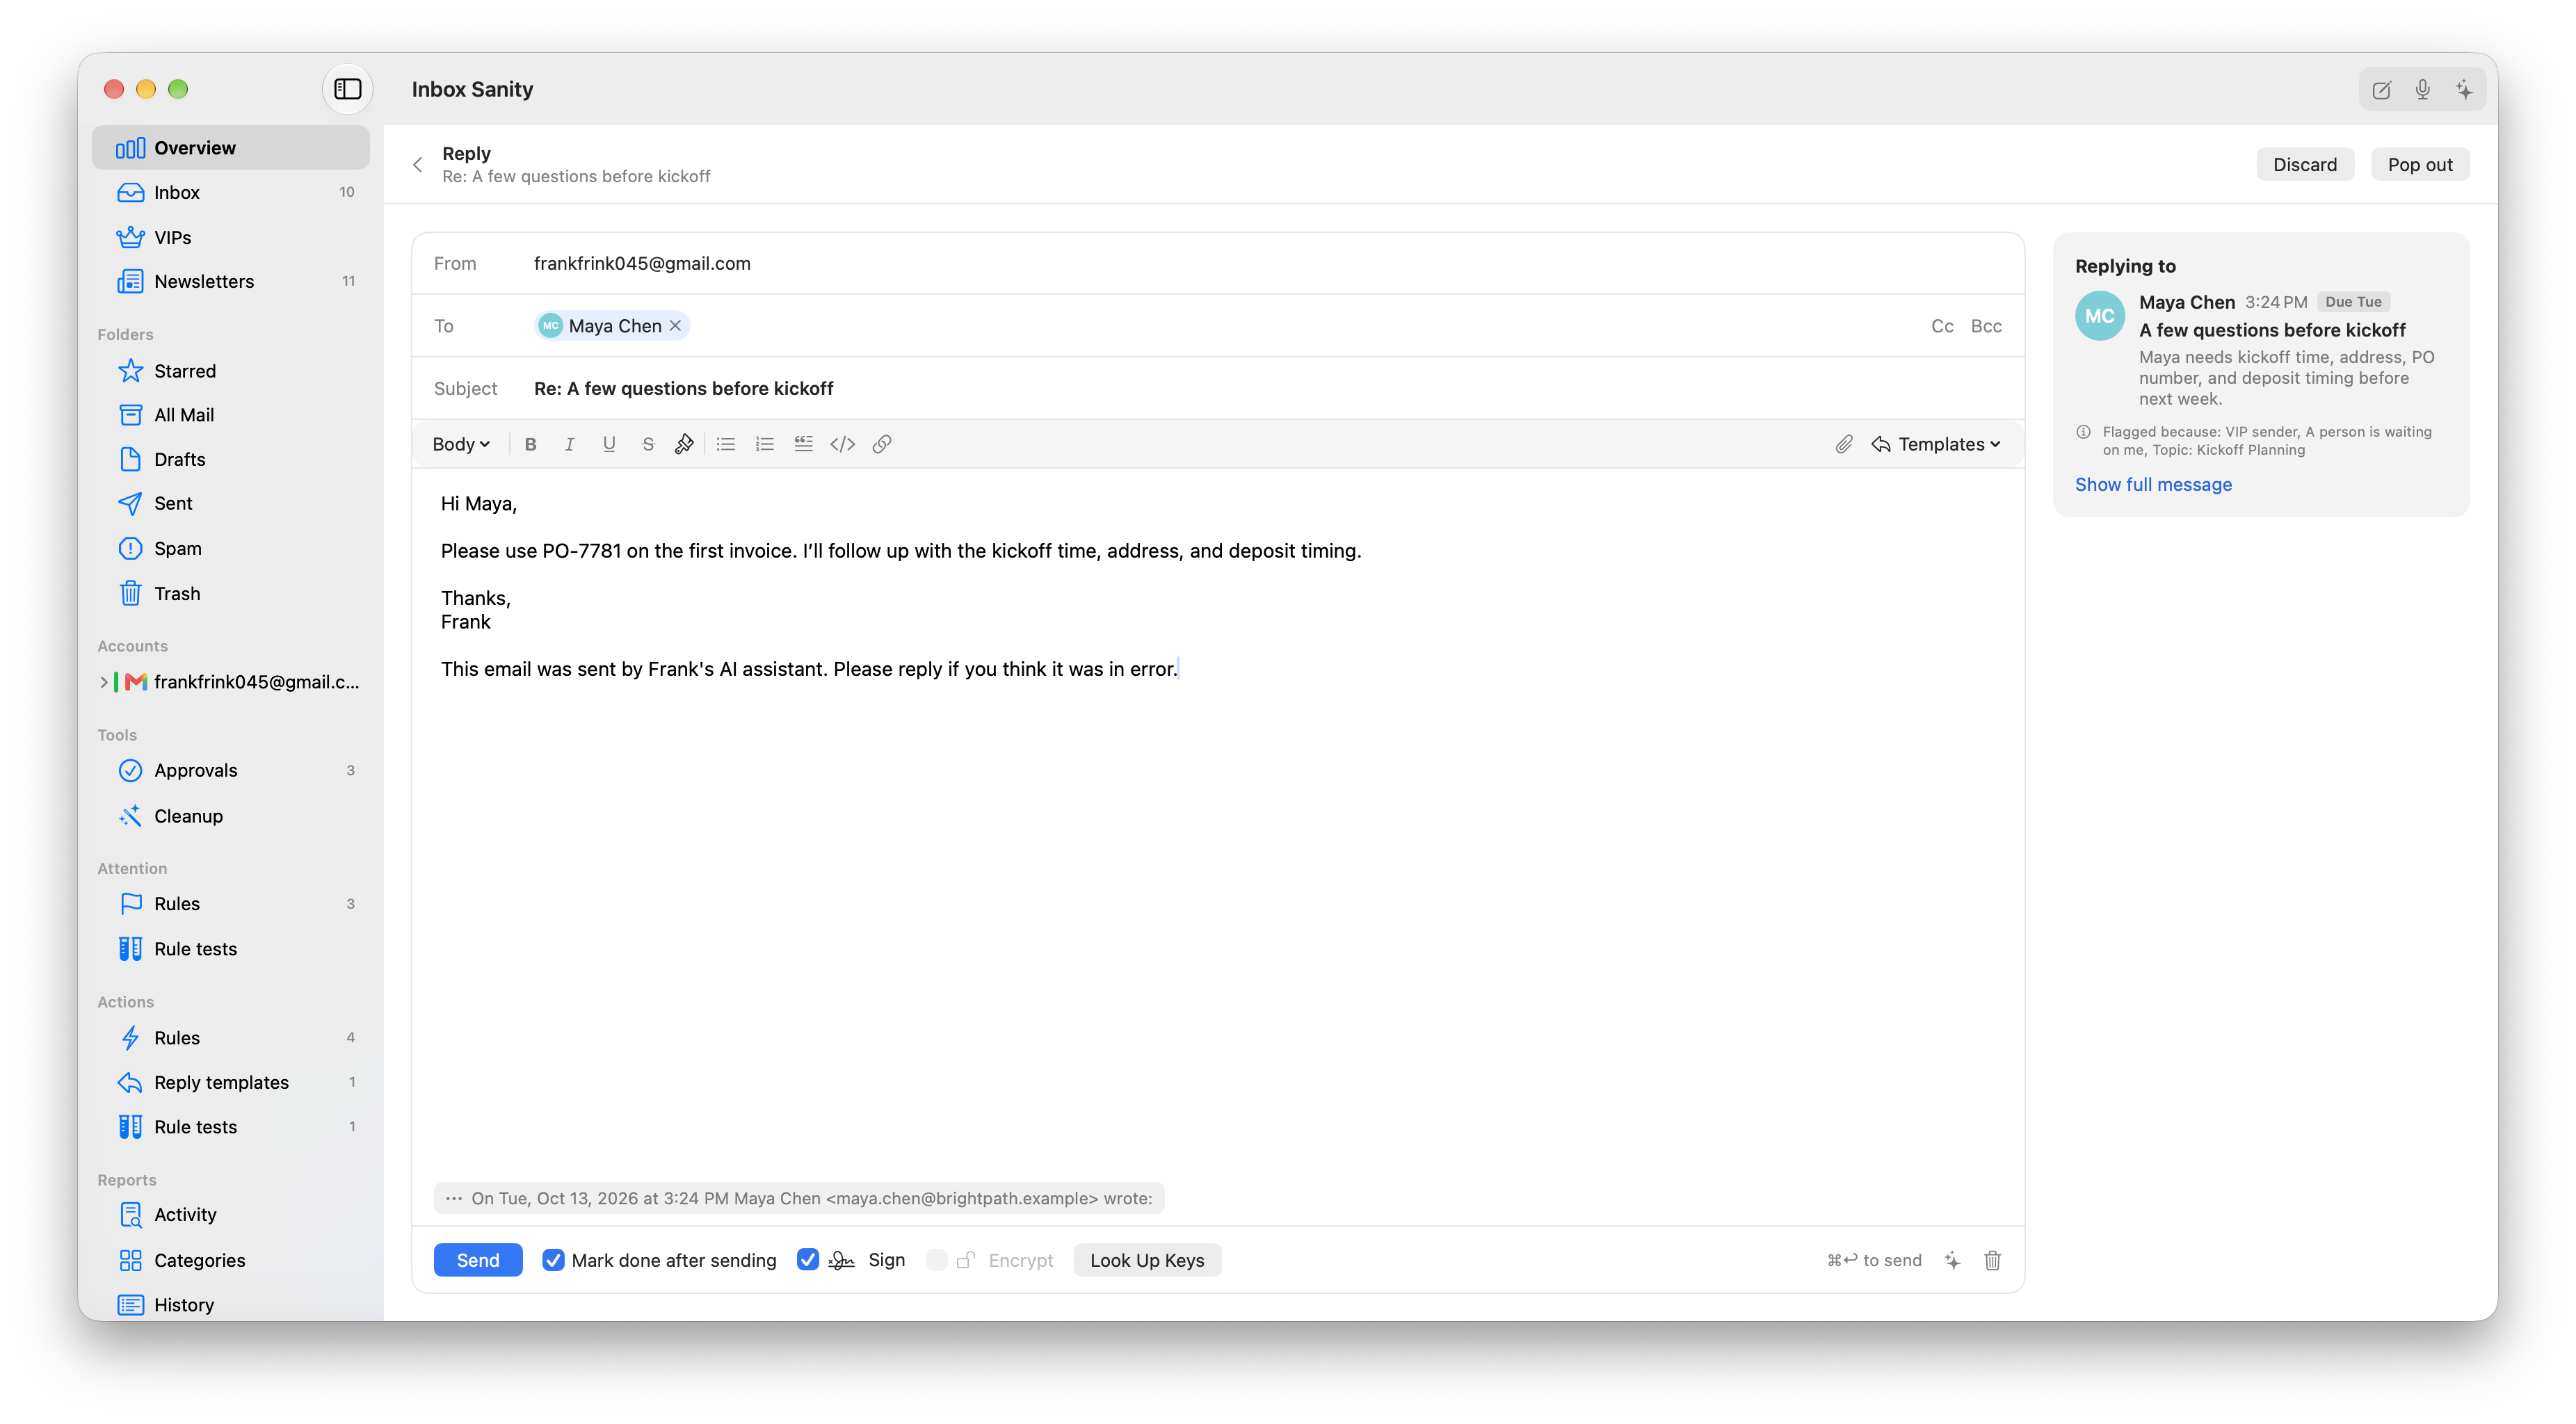
Task: Open the Inbox folder
Action: [x=231, y=192]
